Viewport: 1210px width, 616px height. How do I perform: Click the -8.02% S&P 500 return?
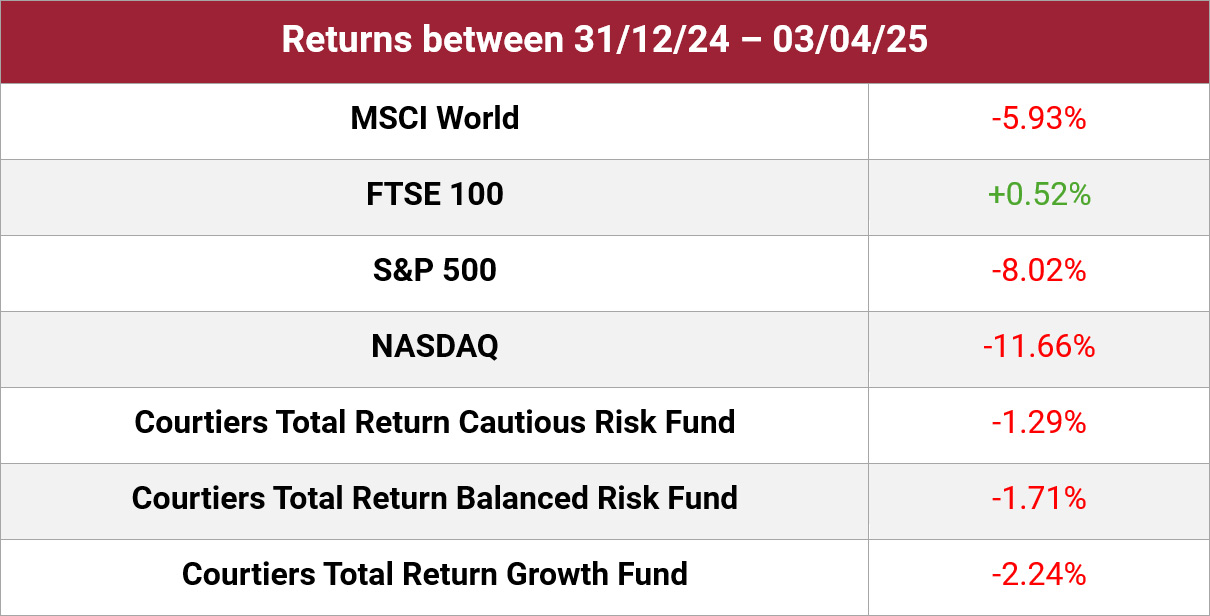click(x=1039, y=270)
